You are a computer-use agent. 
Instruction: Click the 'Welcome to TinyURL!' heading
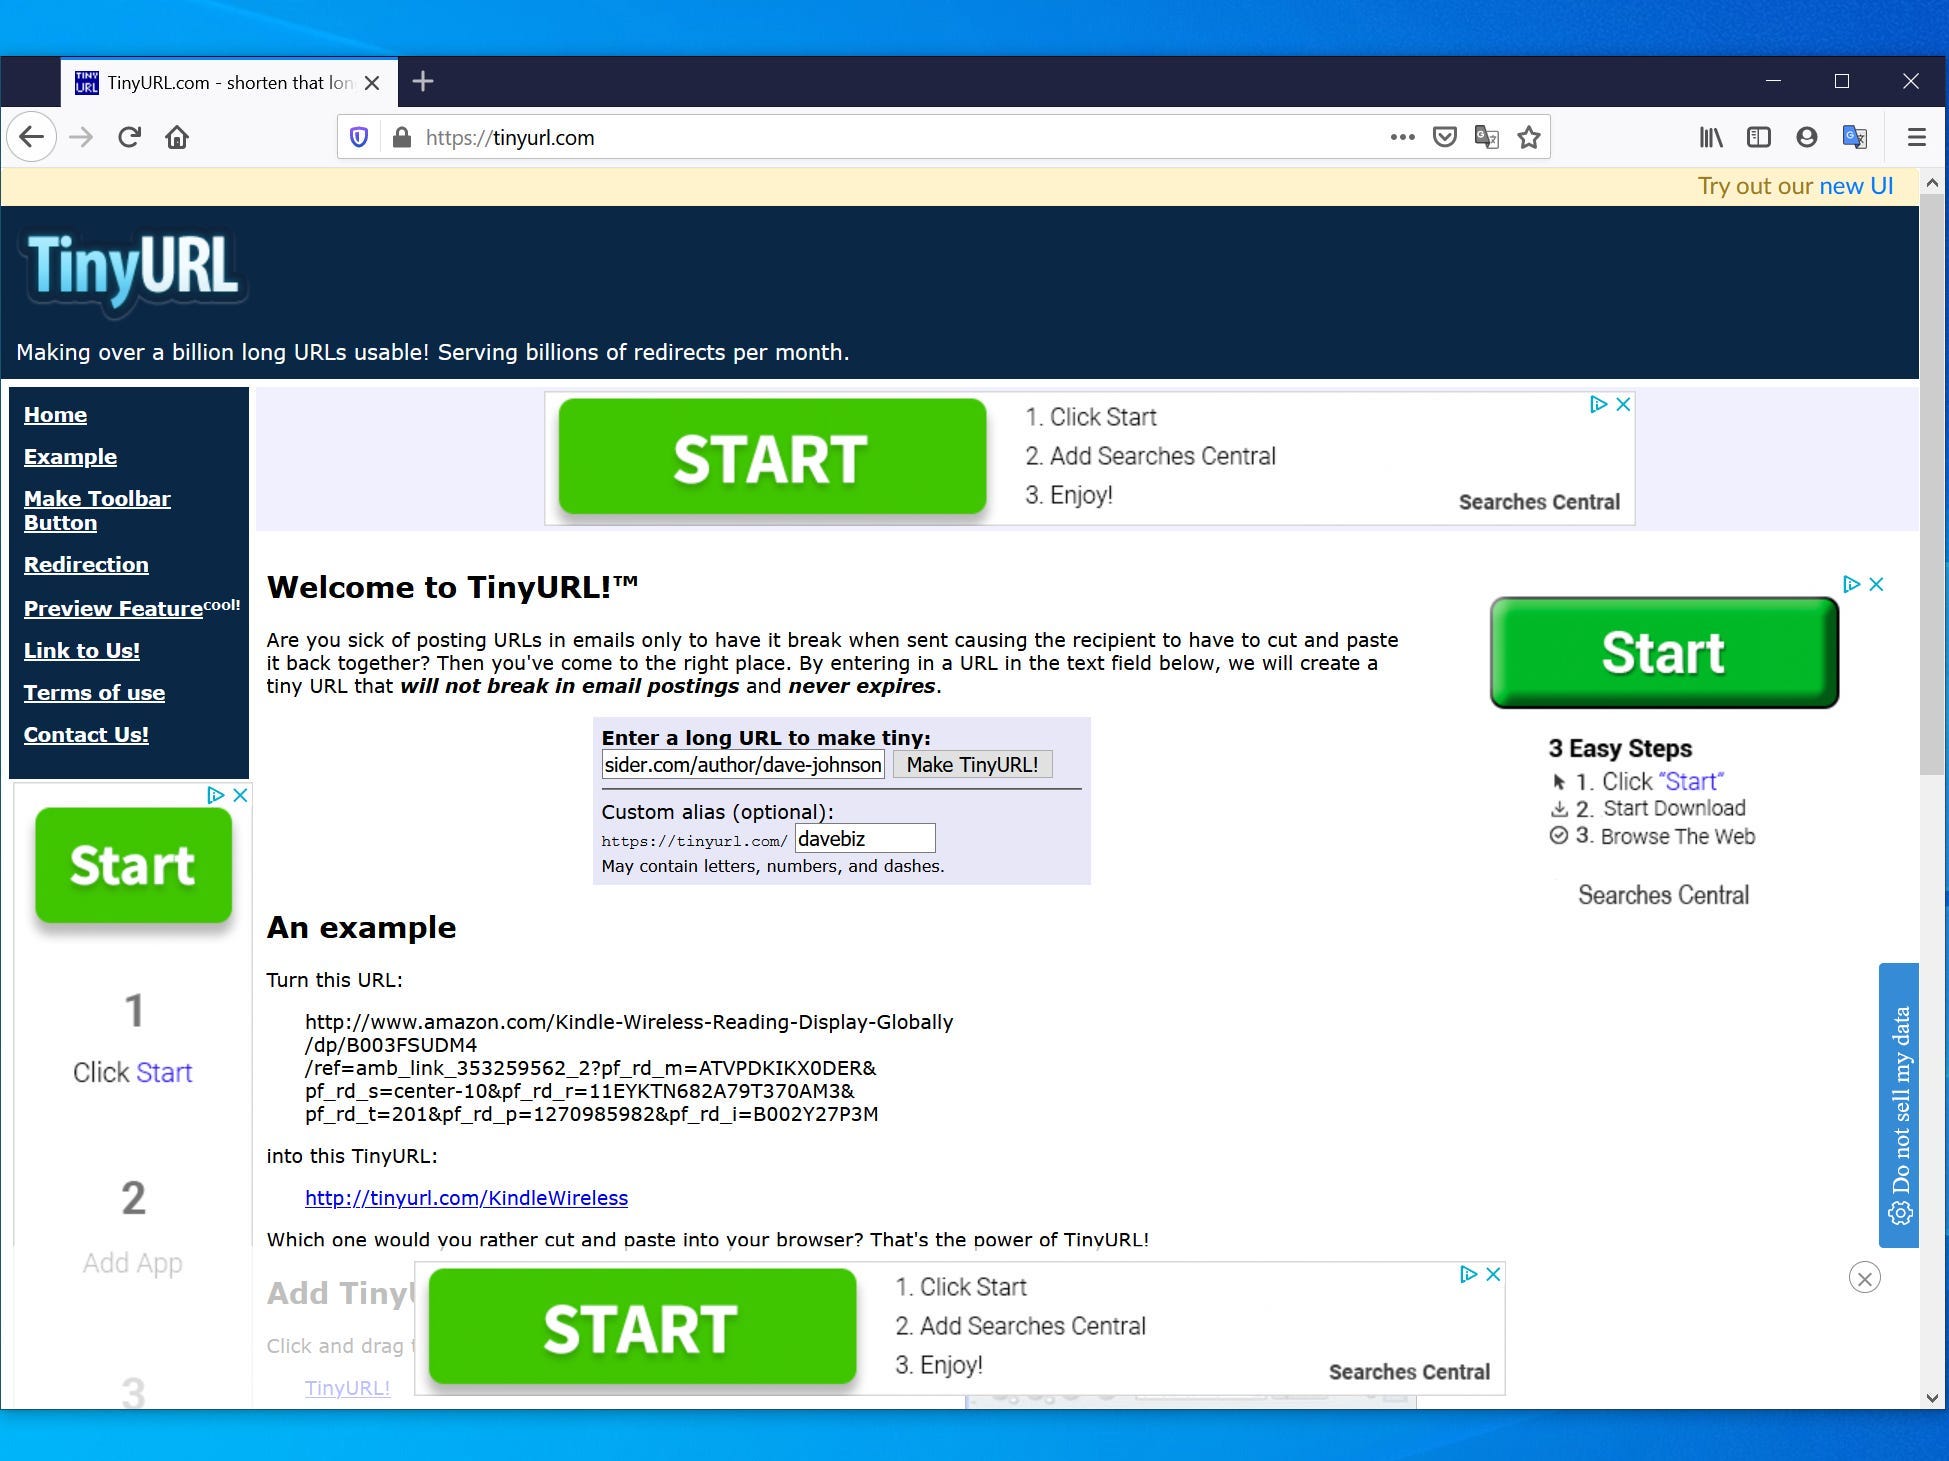click(x=452, y=587)
